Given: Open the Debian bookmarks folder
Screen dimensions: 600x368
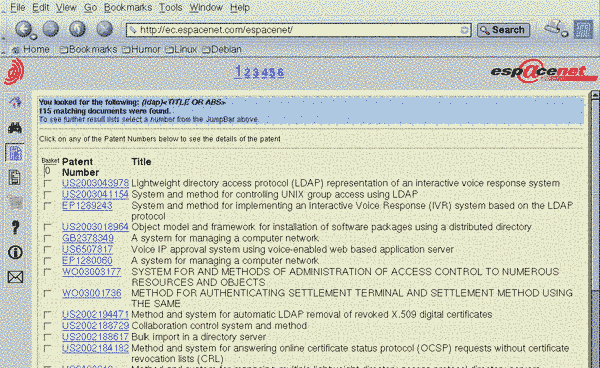Looking at the screenshot, I should click(222, 49).
